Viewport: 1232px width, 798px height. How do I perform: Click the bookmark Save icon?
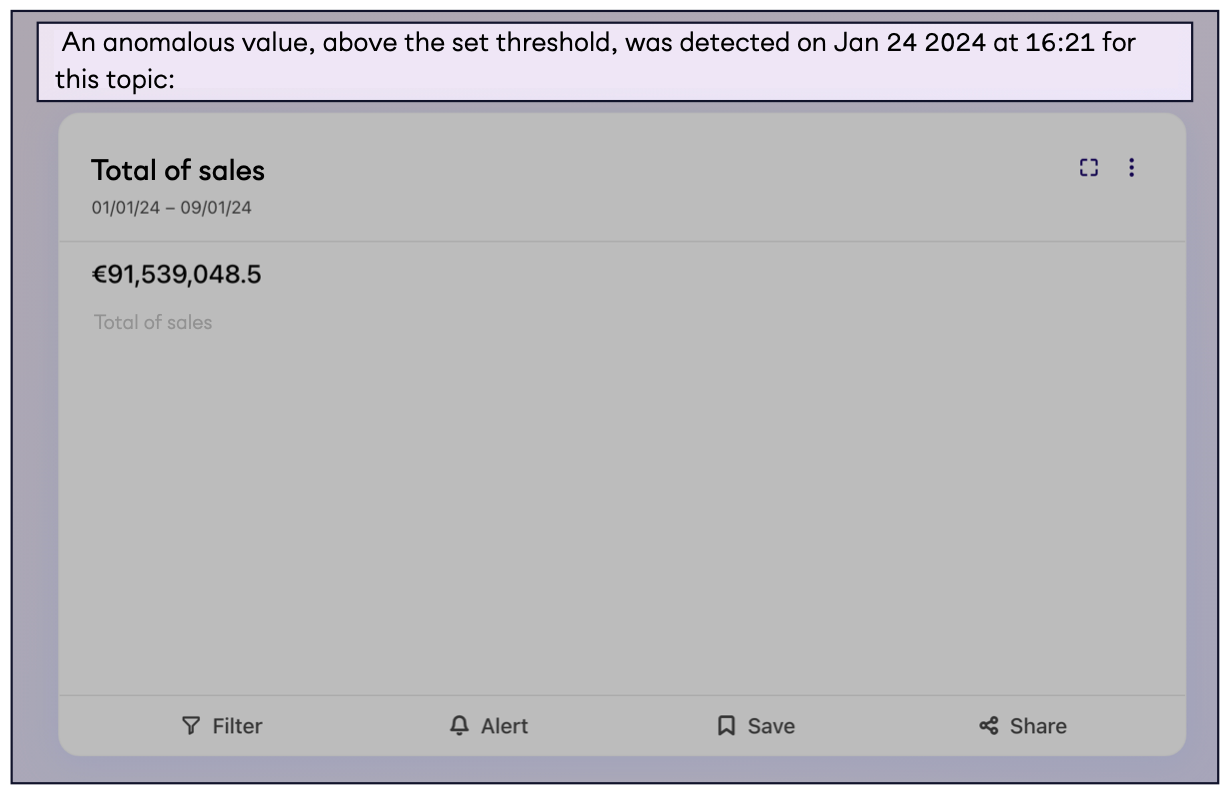click(726, 726)
